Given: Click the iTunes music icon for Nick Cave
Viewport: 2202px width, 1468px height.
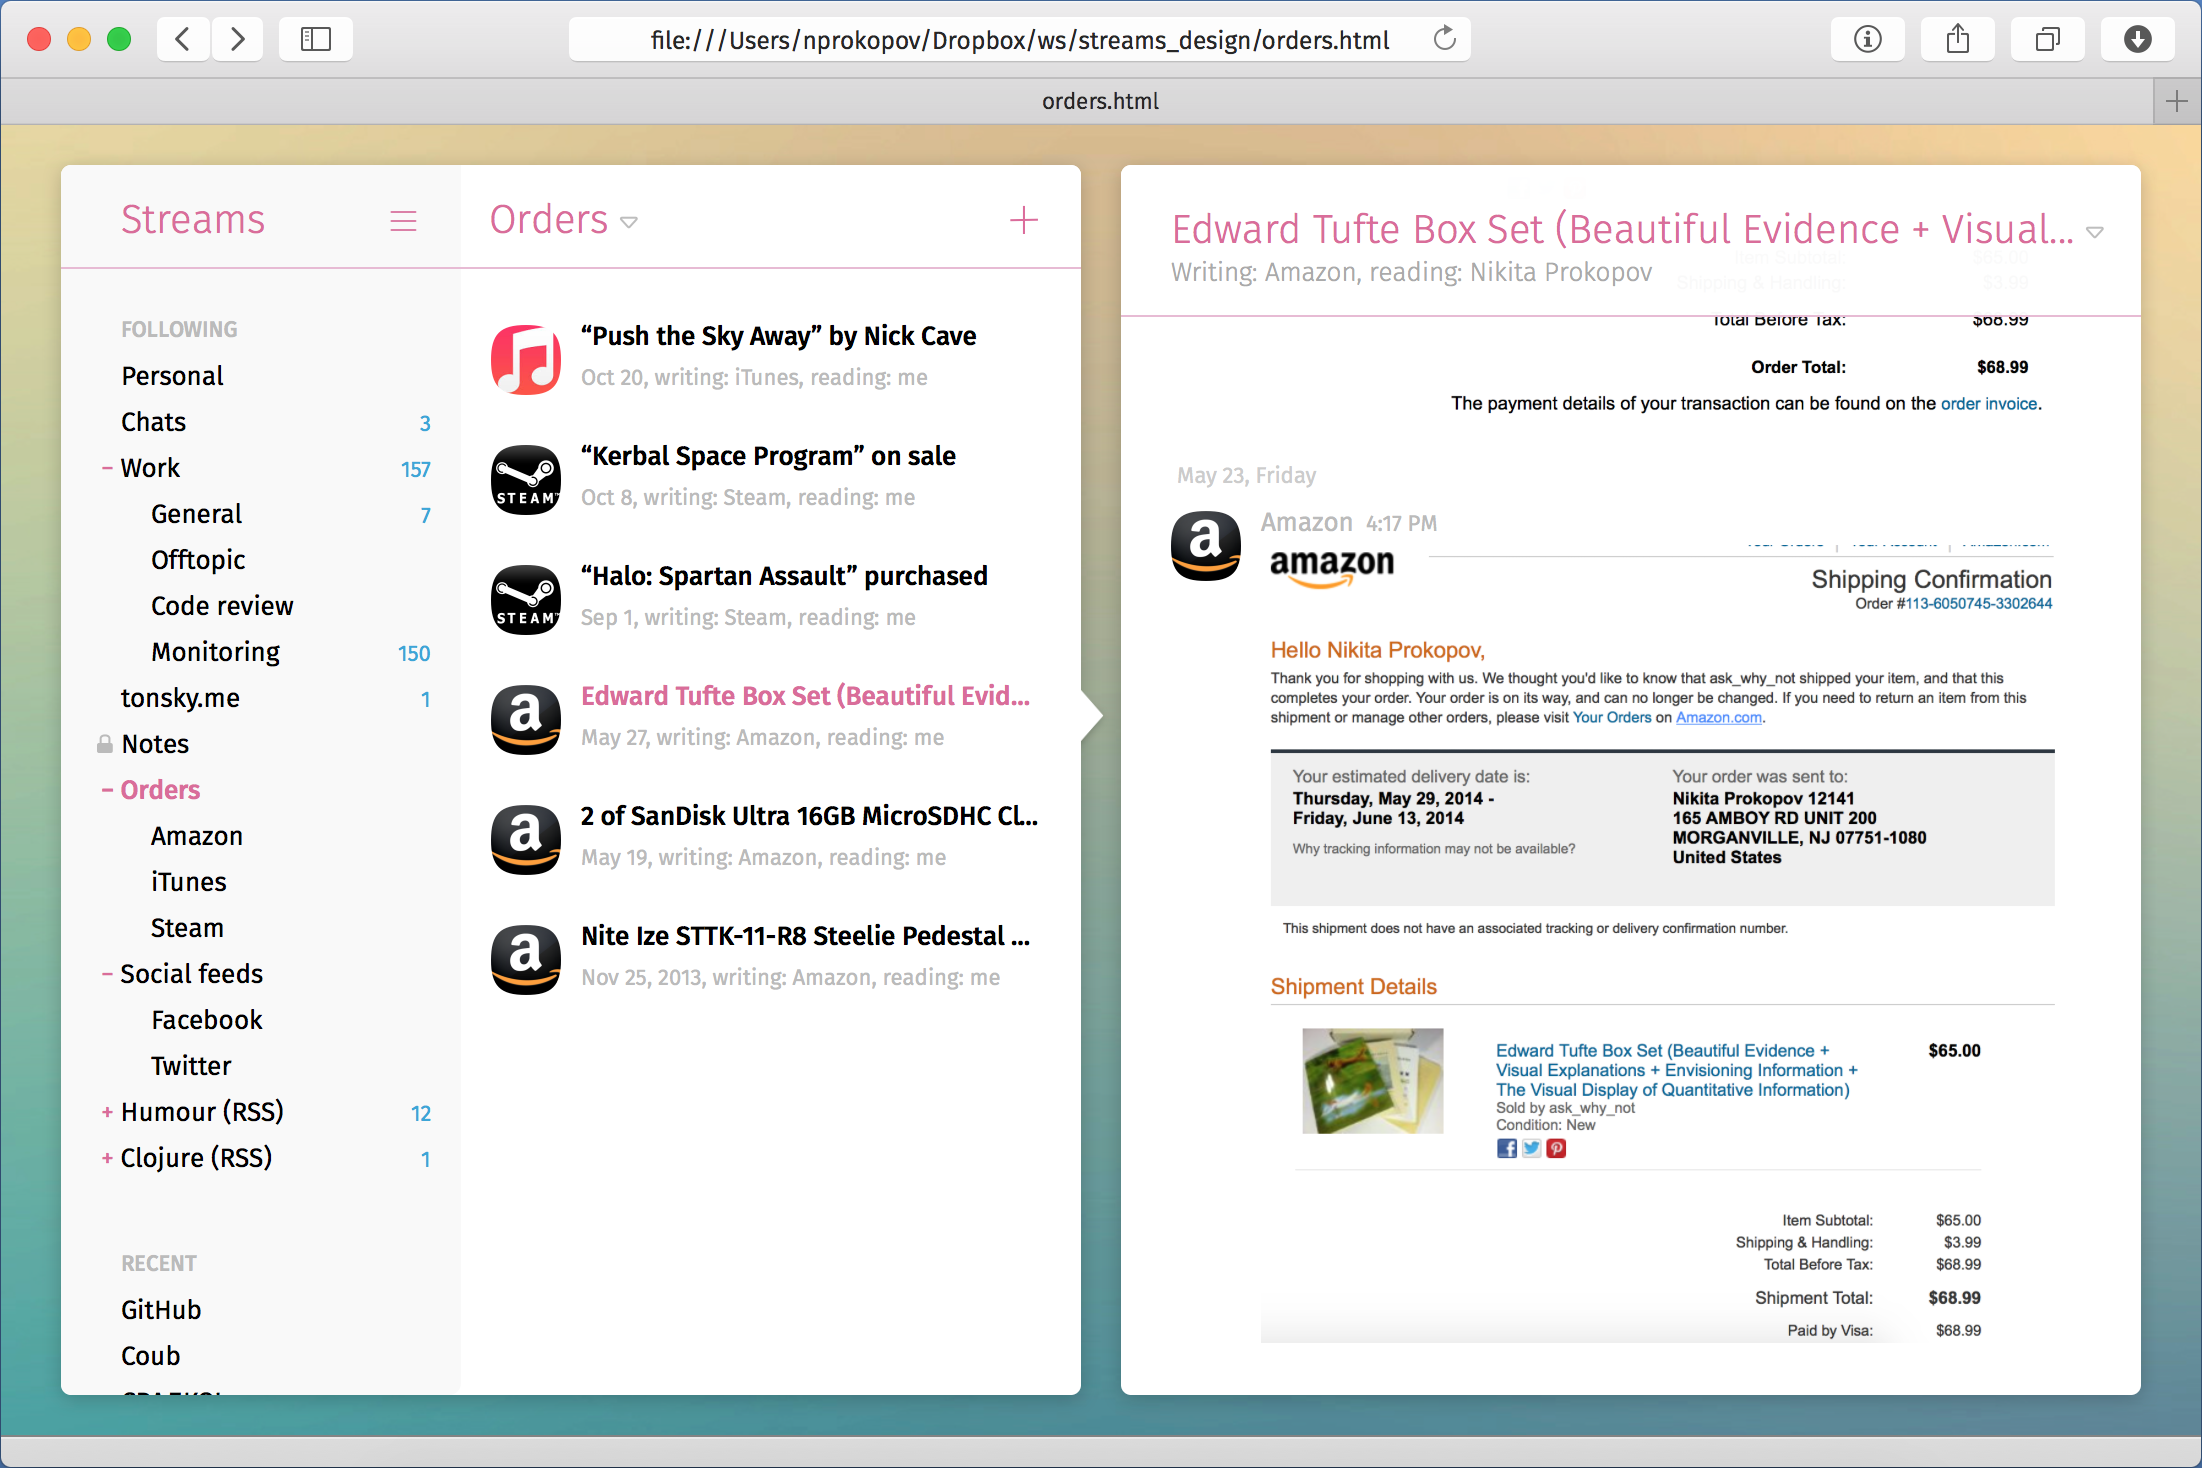Looking at the screenshot, I should click(x=526, y=359).
